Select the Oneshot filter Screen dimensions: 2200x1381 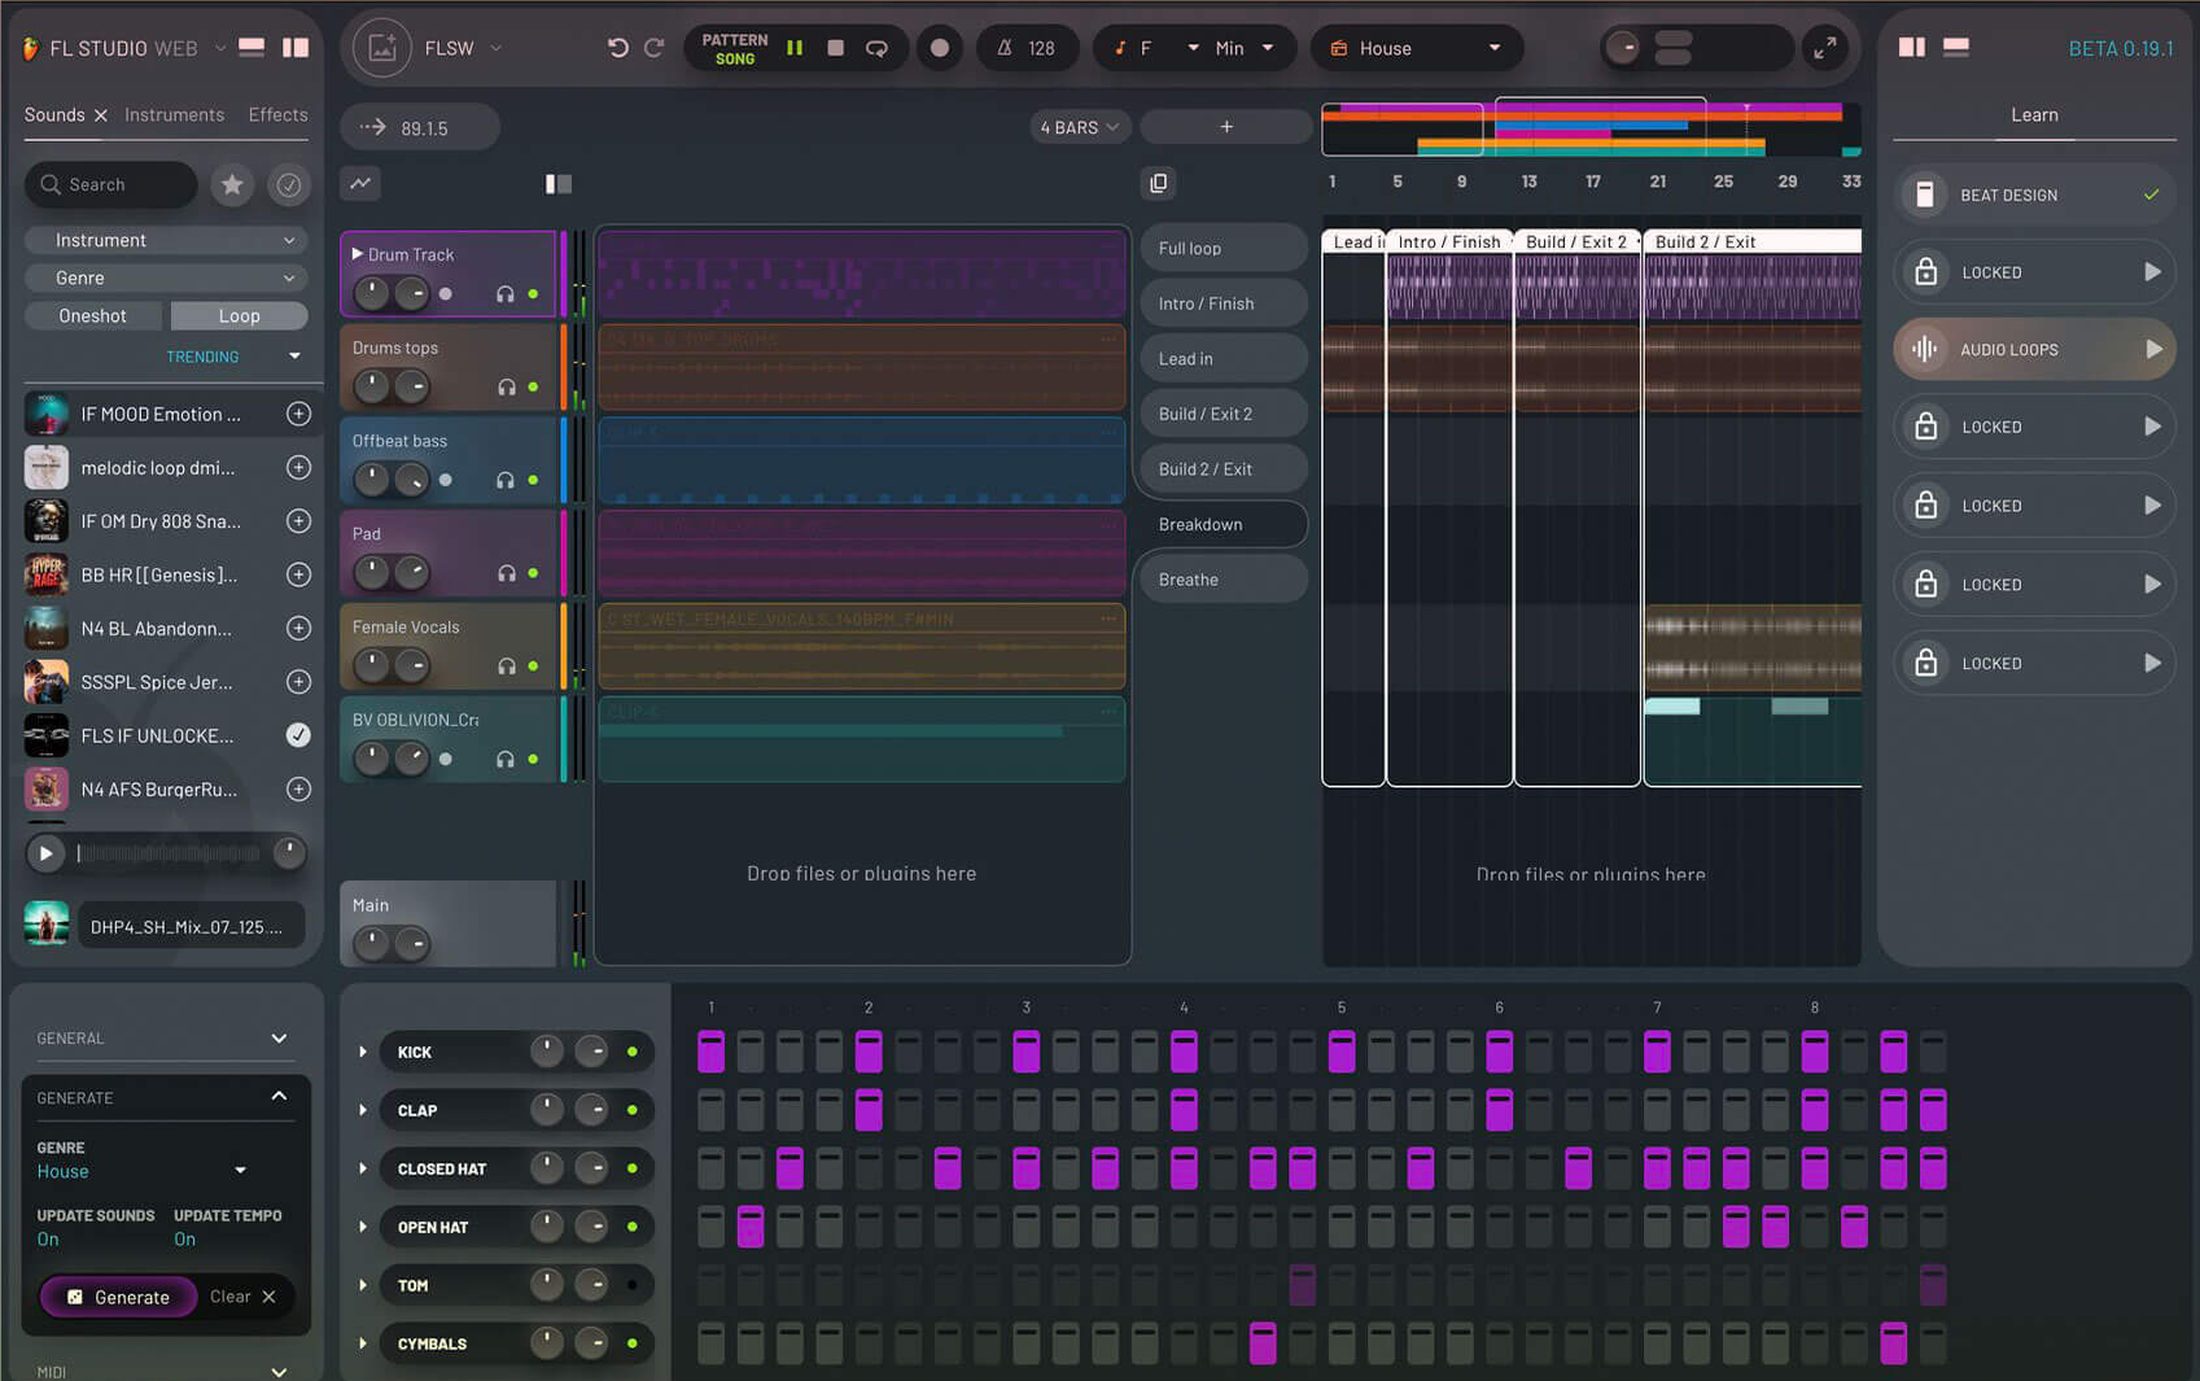[x=92, y=316]
